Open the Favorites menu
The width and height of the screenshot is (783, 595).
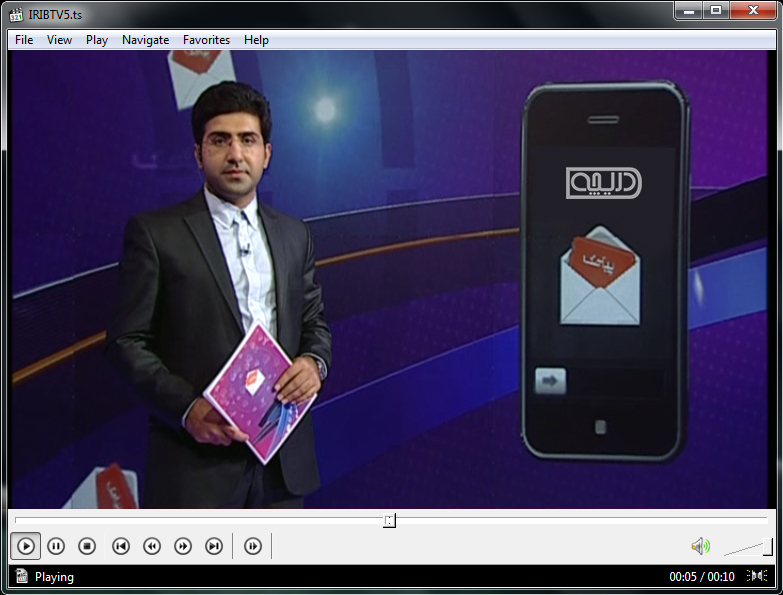(206, 40)
